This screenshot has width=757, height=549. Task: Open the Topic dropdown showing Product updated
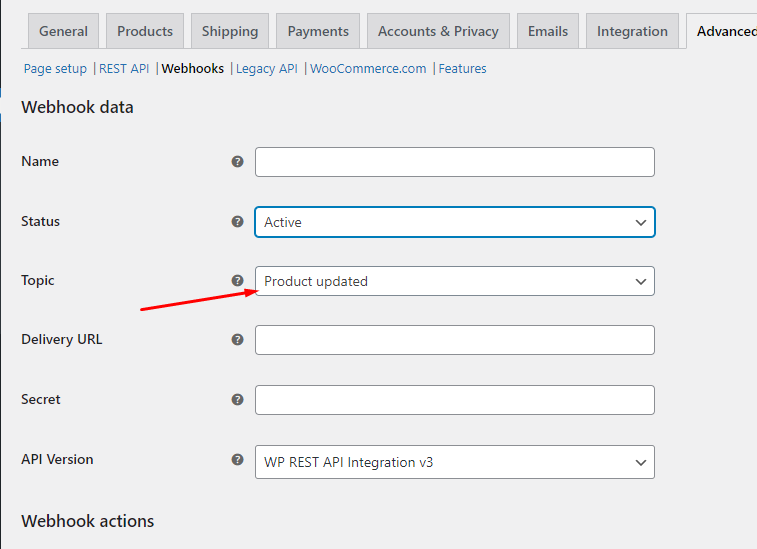pos(455,281)
